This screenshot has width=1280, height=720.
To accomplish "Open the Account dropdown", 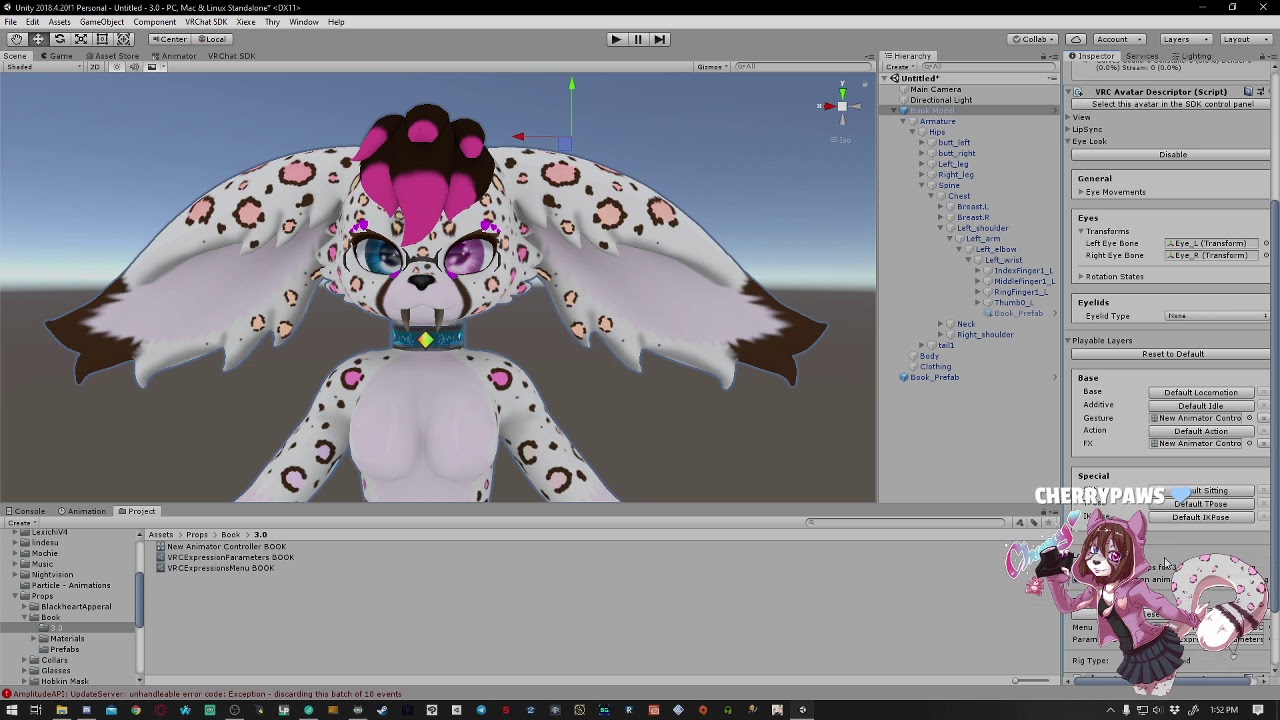I will (1119, 39).
